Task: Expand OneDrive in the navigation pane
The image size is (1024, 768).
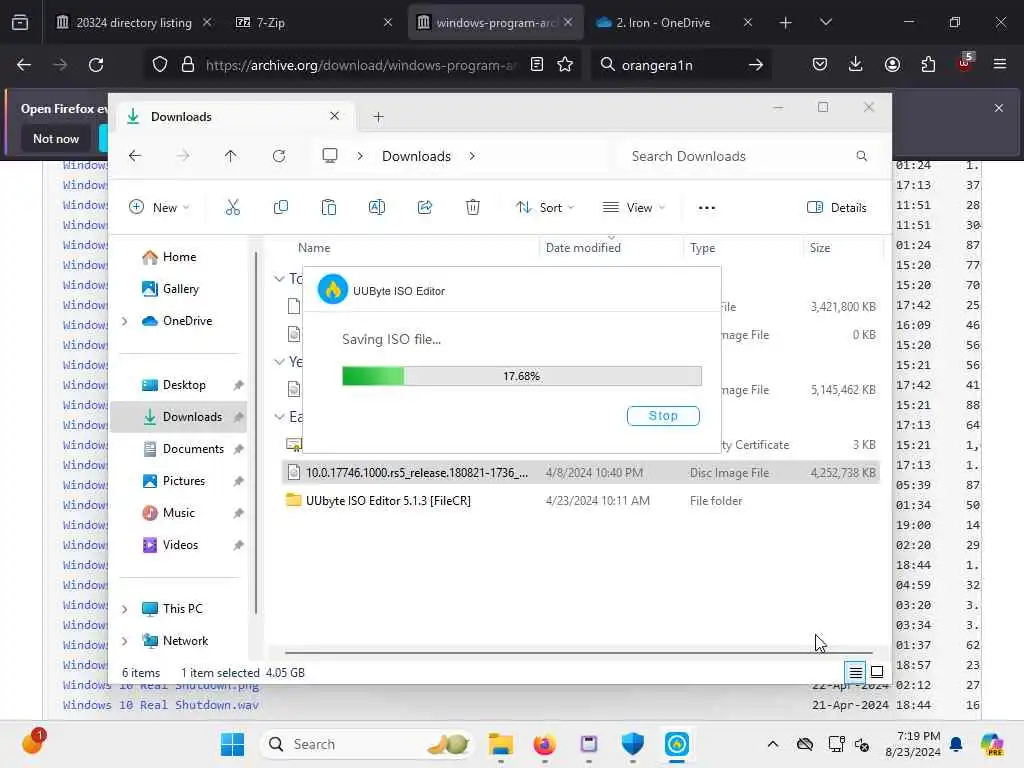Action: 125,321
